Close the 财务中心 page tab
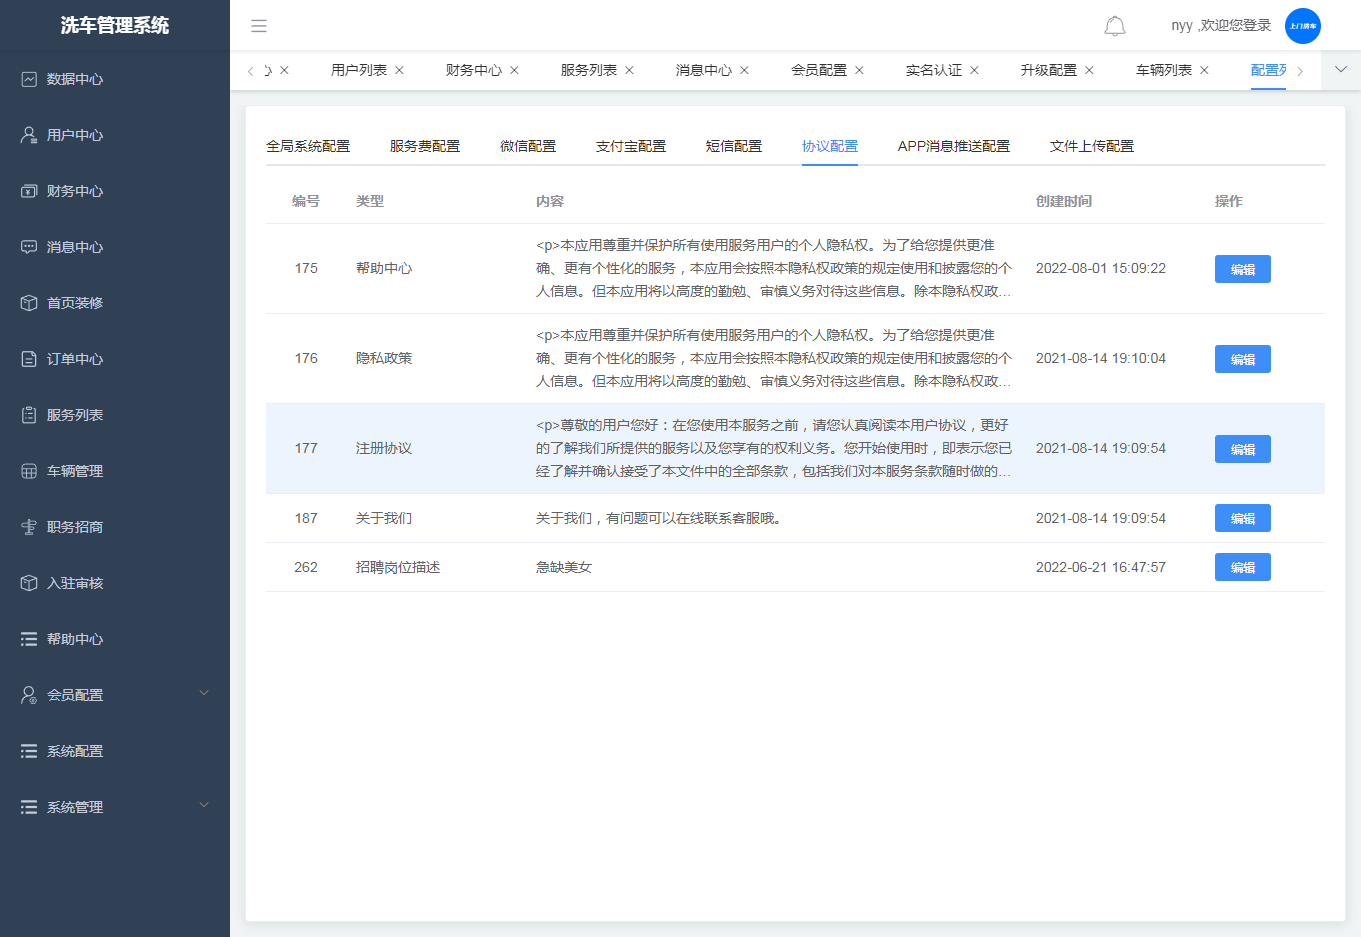The height and width of the screenshot is (937, 1361). pos(514,70)
